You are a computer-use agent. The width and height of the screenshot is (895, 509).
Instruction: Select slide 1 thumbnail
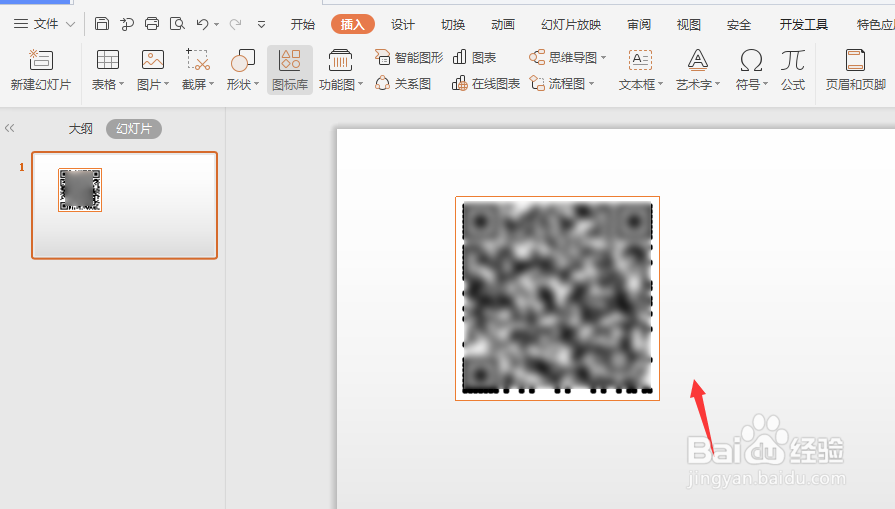[x=124, y=205]
